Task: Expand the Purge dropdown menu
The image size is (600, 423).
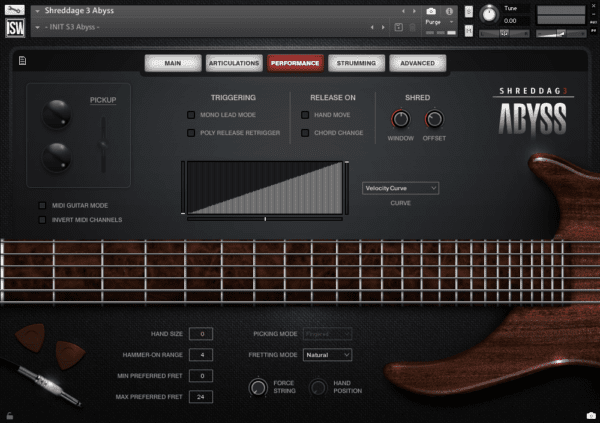Action: [x=439, y=22]
